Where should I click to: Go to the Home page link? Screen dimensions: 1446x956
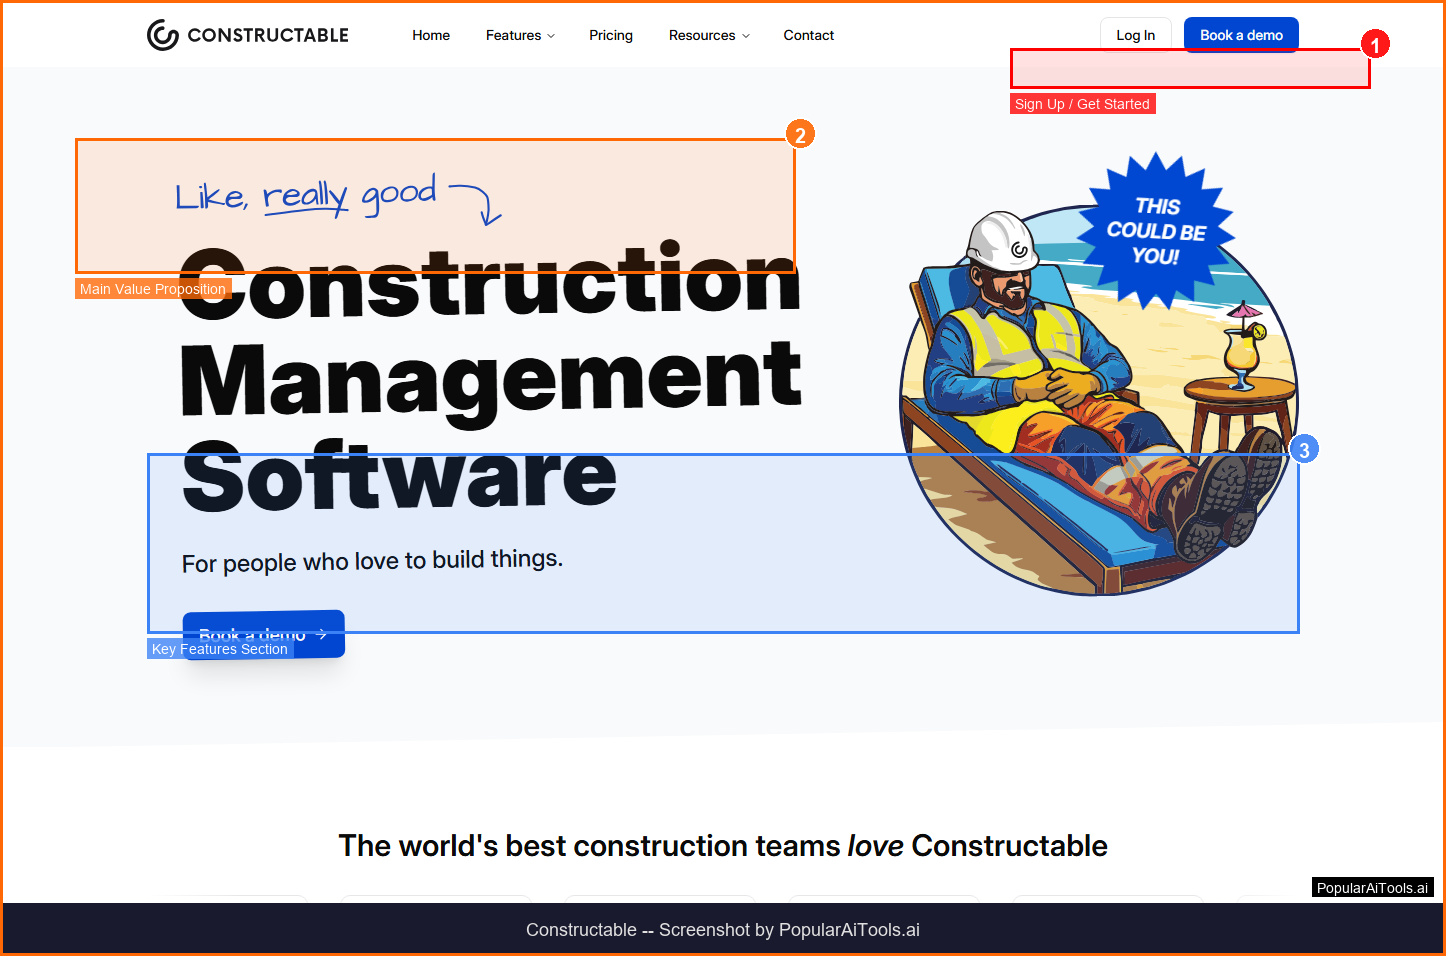pos(431,35)
